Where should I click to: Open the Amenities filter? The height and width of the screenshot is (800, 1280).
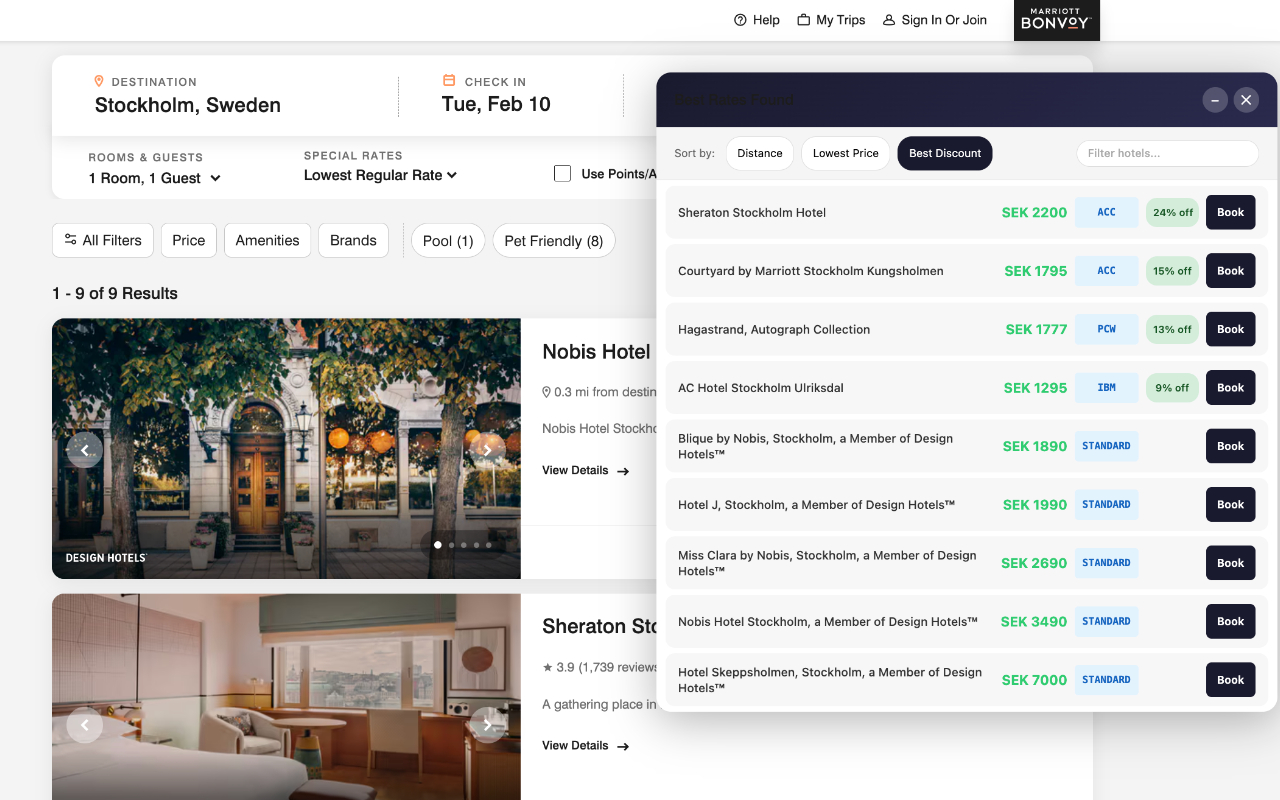267,240
